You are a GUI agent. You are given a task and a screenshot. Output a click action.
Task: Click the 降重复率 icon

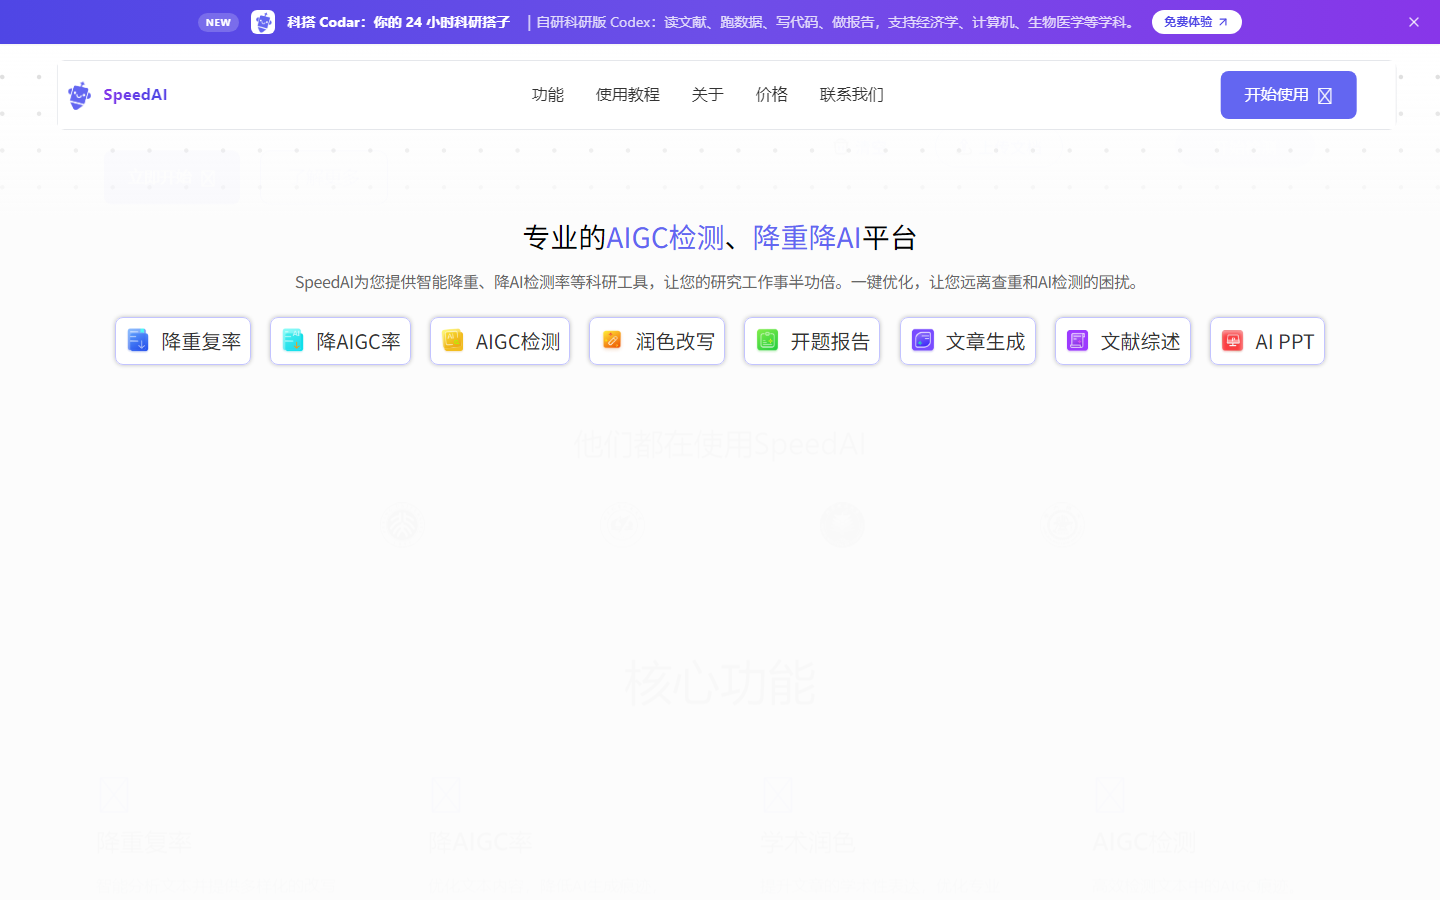coord(138,340)
